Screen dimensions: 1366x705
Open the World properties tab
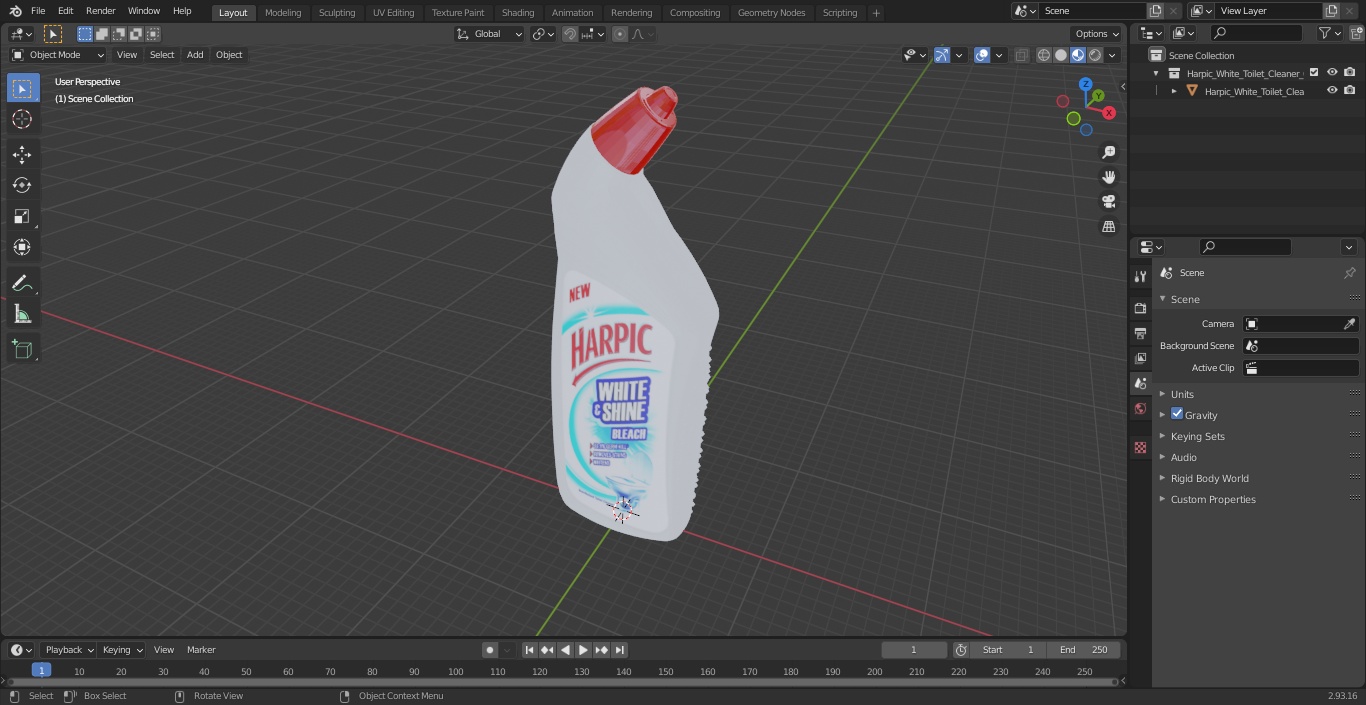(1140, 408)
